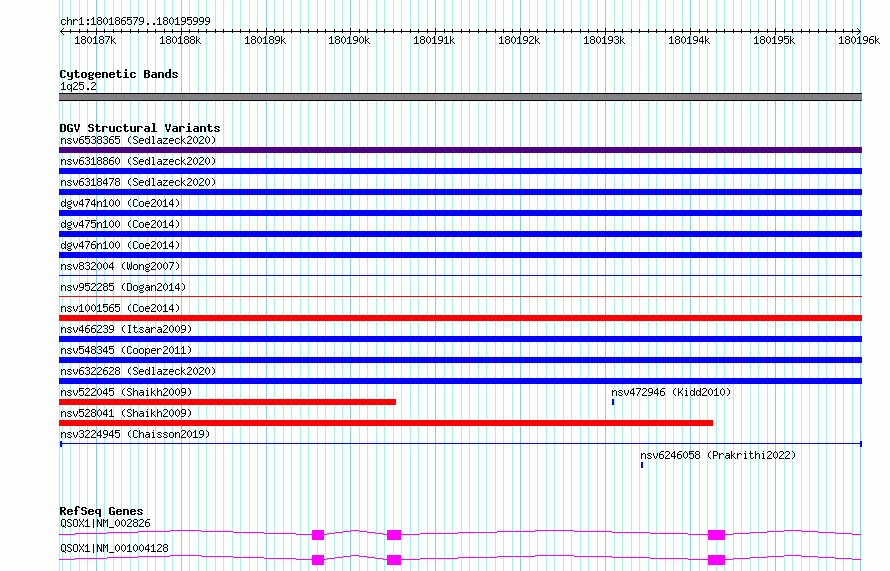
Task: Select the Cytogenetic Bands track title
Action: click(x=119, y=74)
